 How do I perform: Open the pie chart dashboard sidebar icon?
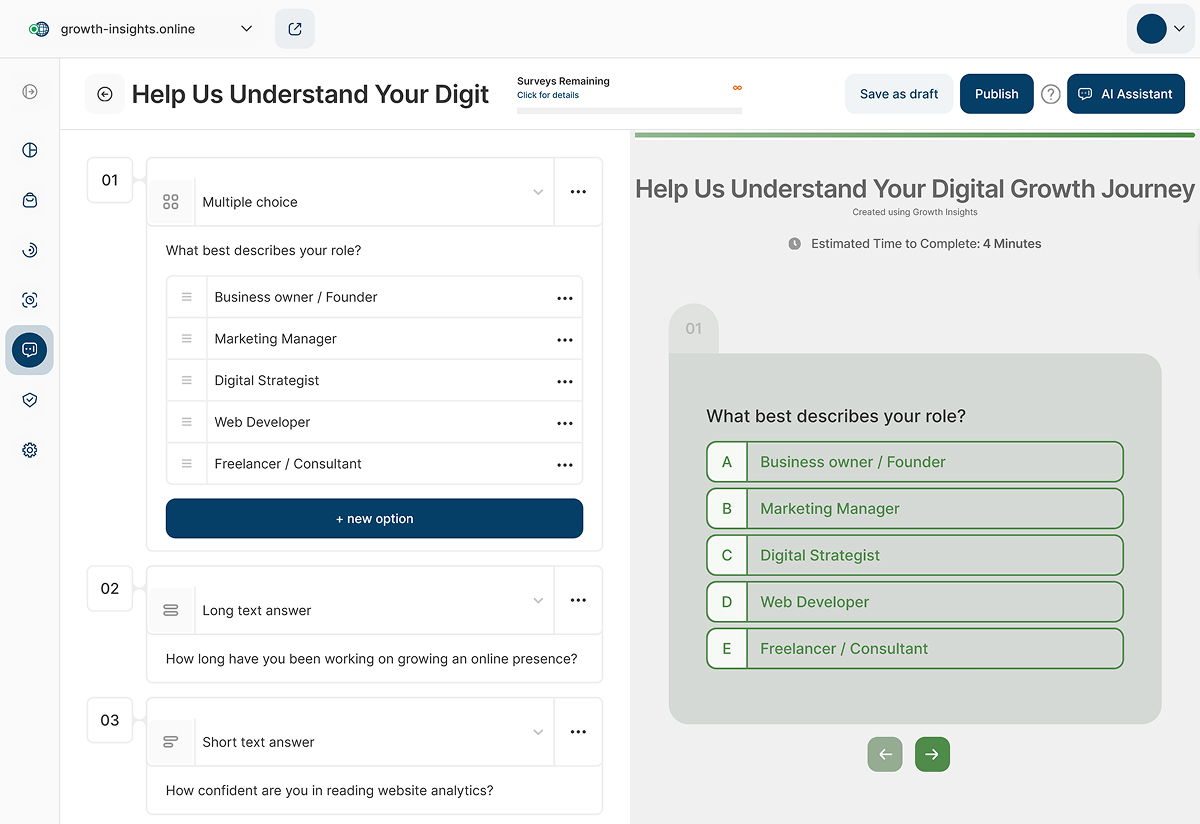click(30, 150)
